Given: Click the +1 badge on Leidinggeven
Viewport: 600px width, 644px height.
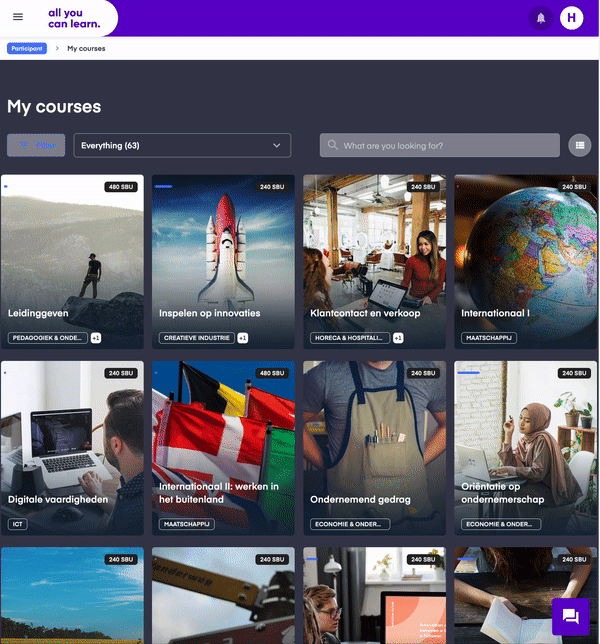Looking at the screenshot, I should tap(96, 338).
